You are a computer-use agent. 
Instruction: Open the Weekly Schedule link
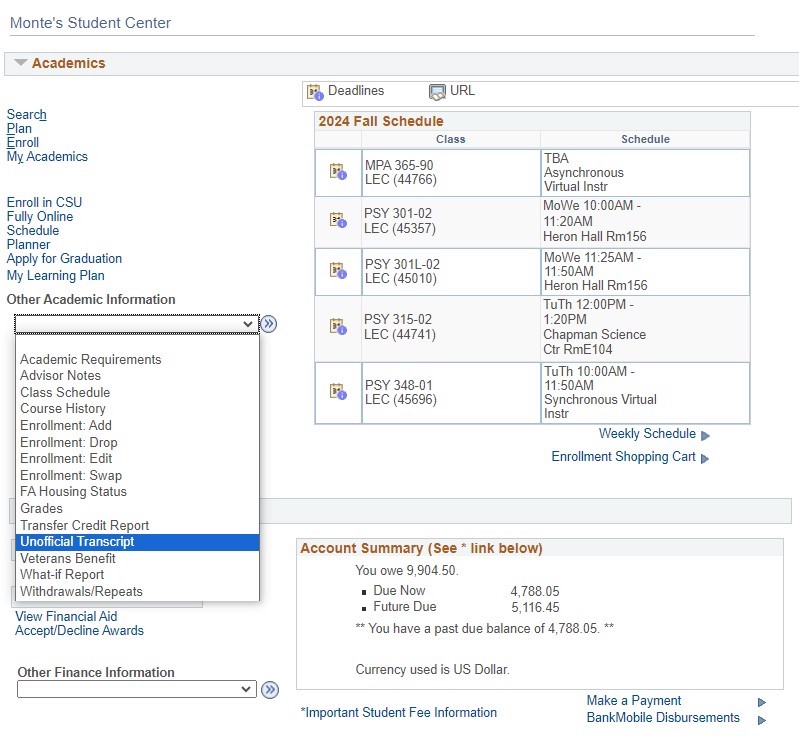647,434
